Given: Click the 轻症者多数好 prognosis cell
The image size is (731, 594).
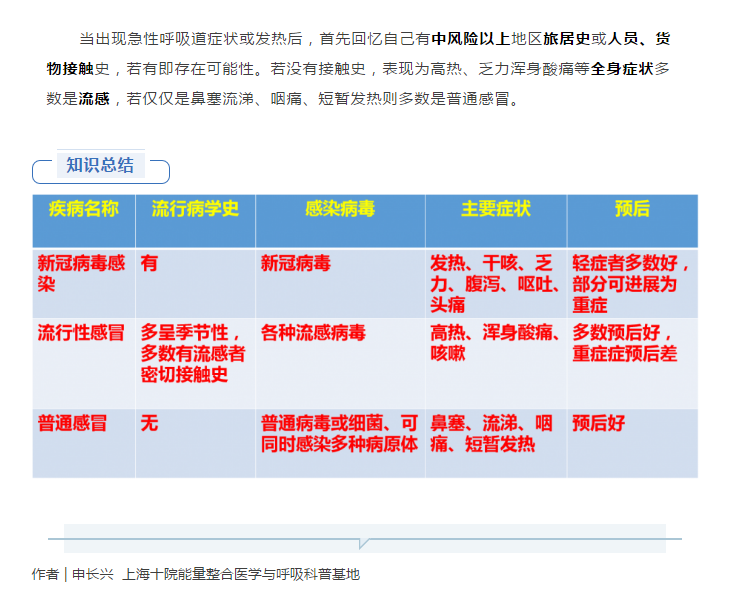Looking at the screenshot, I should (632, 283).
